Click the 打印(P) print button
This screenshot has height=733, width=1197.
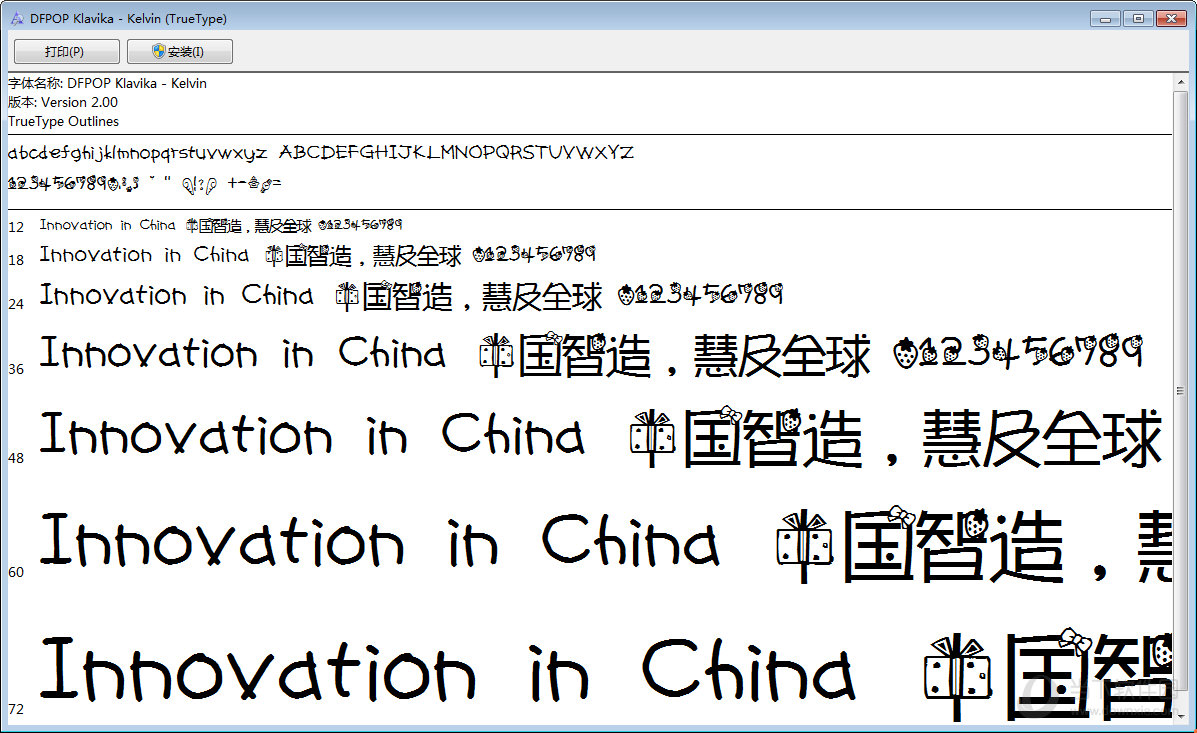66,52
